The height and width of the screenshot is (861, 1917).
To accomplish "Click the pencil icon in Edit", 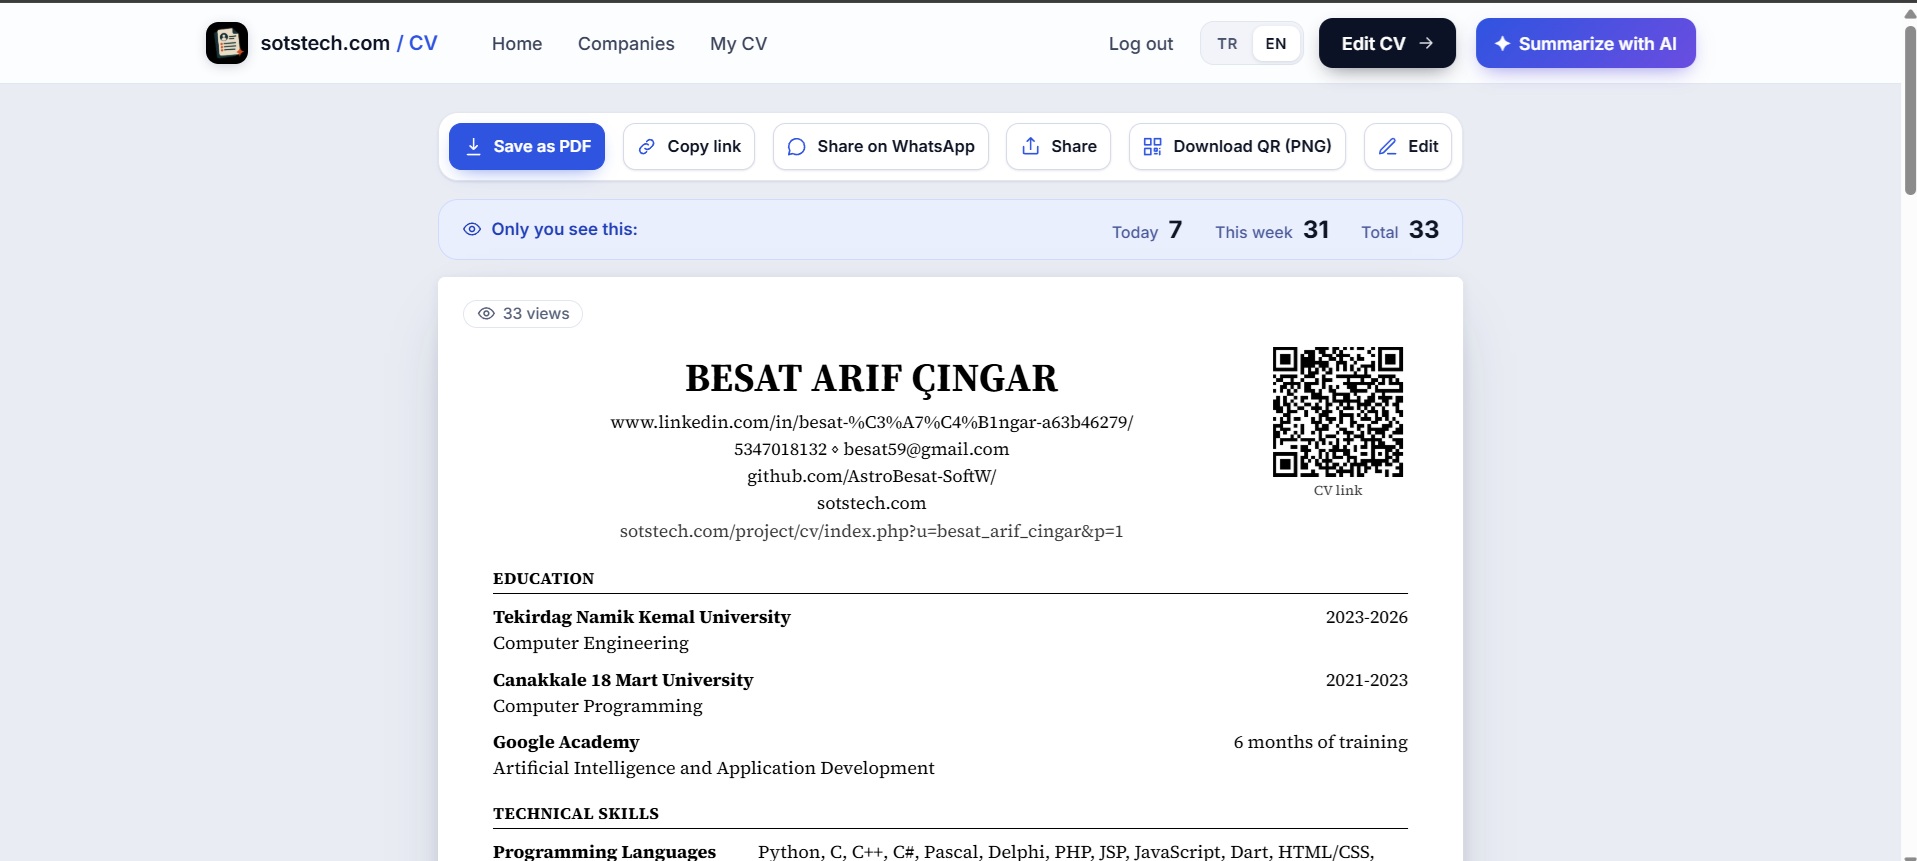I will [x=1388, y=146].
